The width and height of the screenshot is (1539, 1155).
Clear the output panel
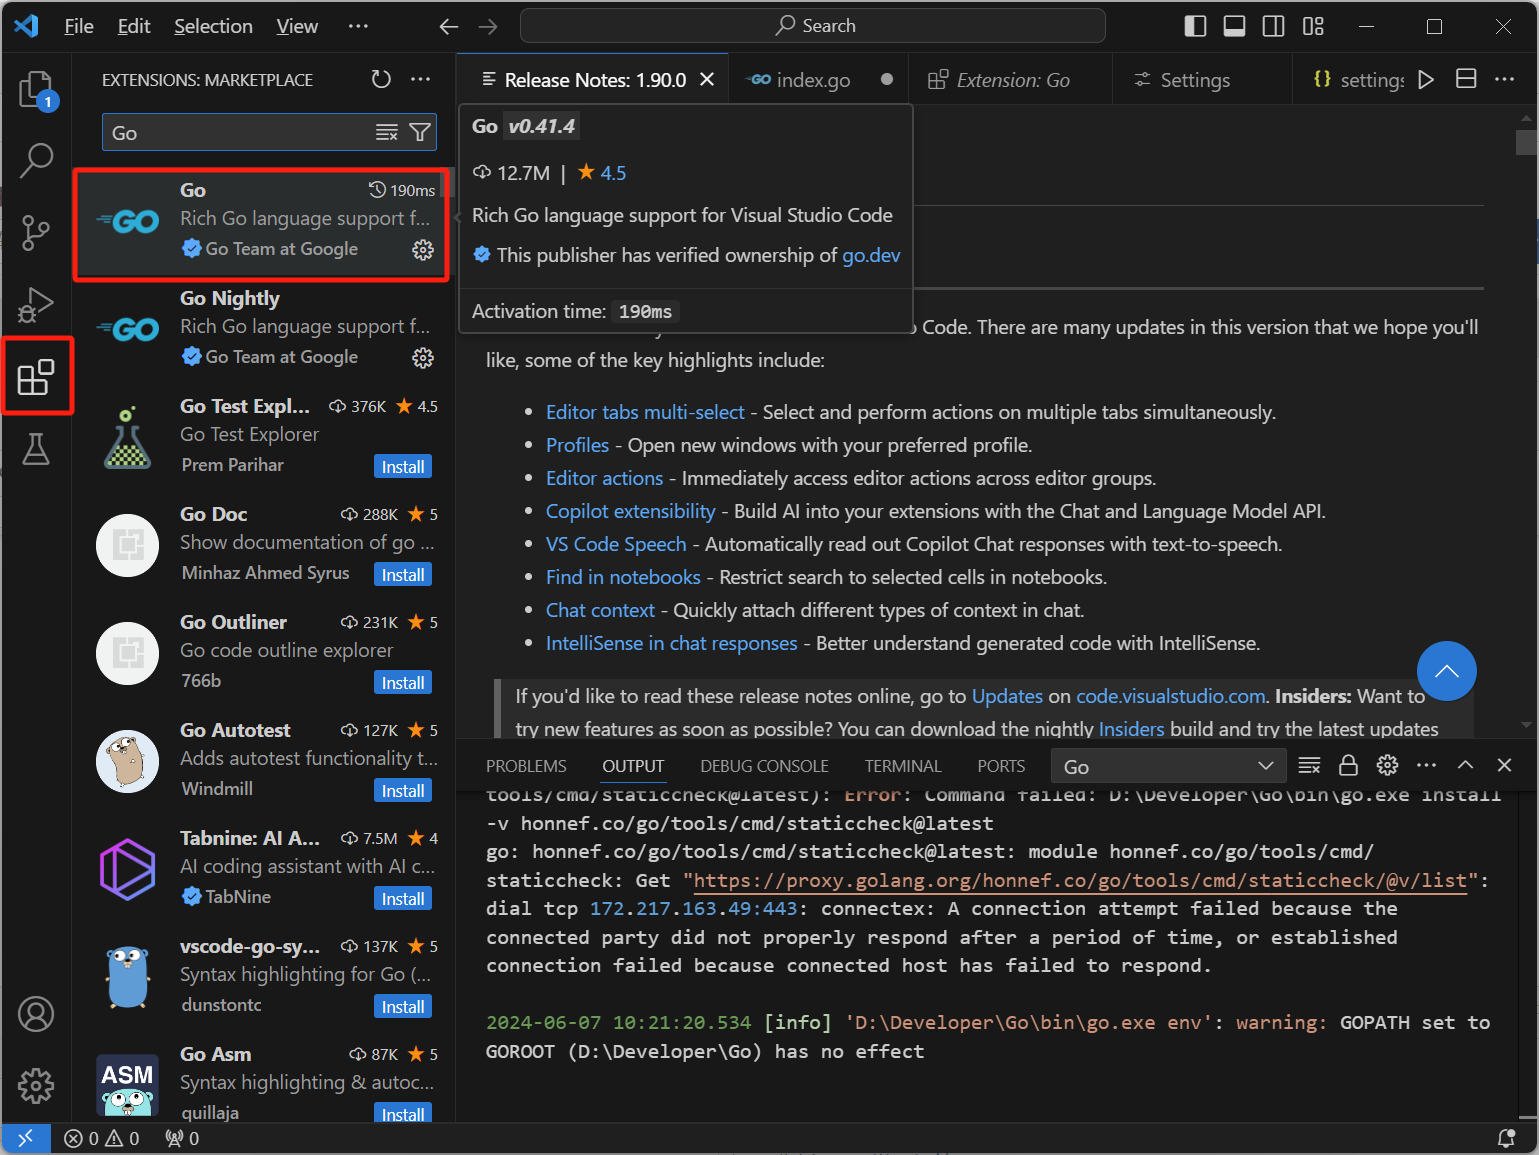1309,766
